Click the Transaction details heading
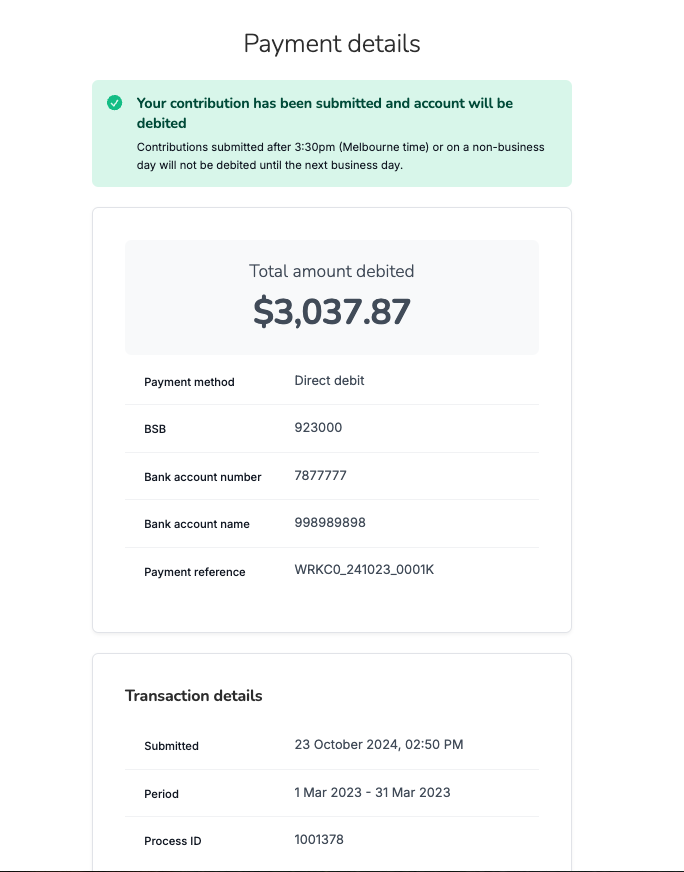 [x=194, y=696]
